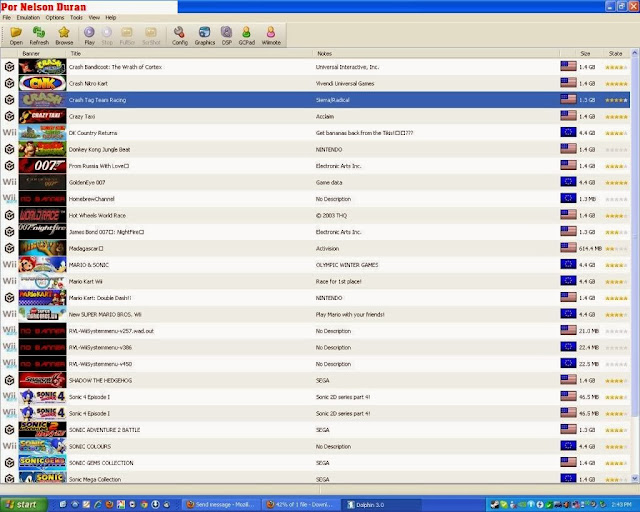The image size is (640, 512).
Task: Select DK Country Returns in the list
Action: [93, 133]
